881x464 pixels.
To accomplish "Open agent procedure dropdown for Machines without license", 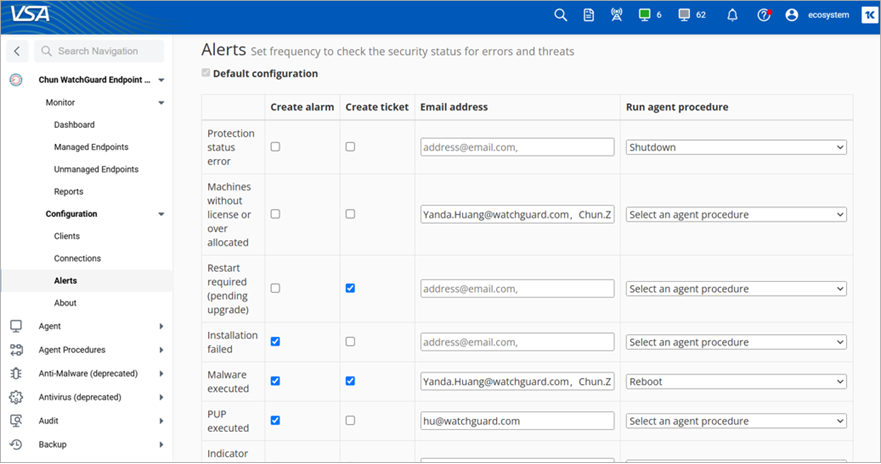I will point(736,215).
